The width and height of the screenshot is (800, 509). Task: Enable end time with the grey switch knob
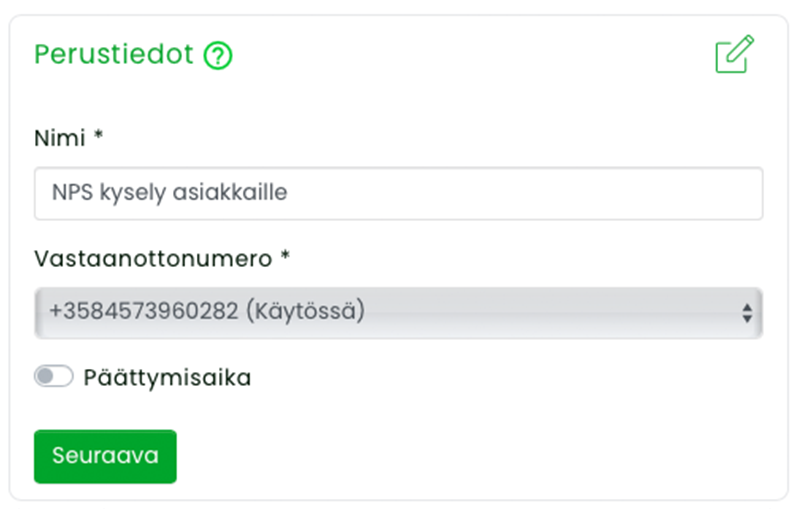click(x=46, y=376)
